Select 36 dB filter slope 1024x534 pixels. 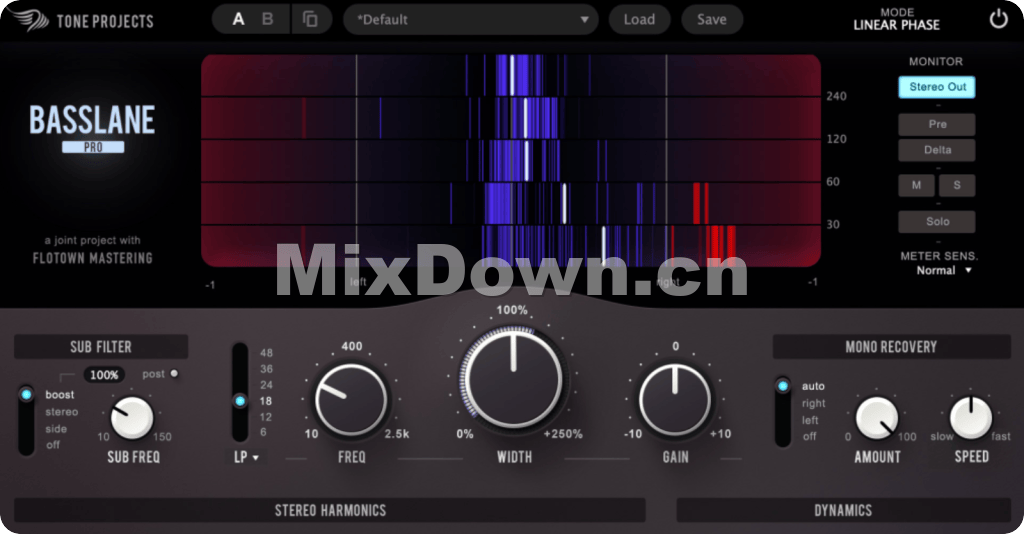(266, 369)
